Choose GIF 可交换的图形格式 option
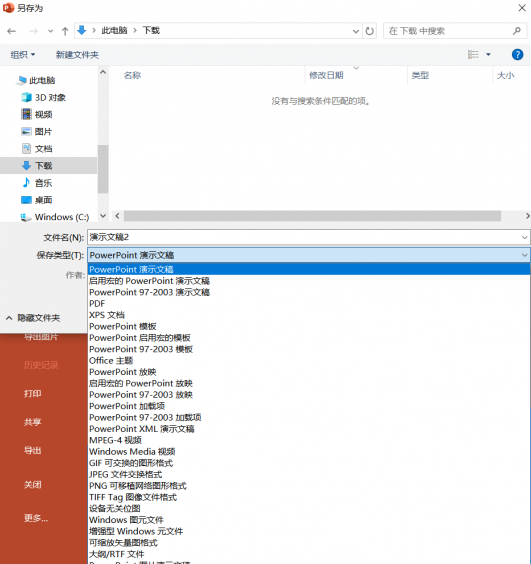This screenshot has height=564, width=531. coord(309,463)
